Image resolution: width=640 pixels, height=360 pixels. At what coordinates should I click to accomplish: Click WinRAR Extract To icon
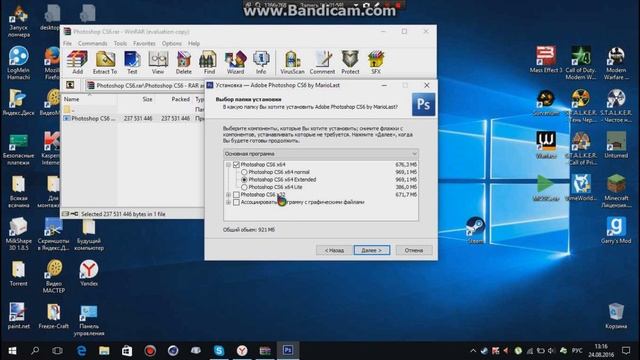point(105,62)
